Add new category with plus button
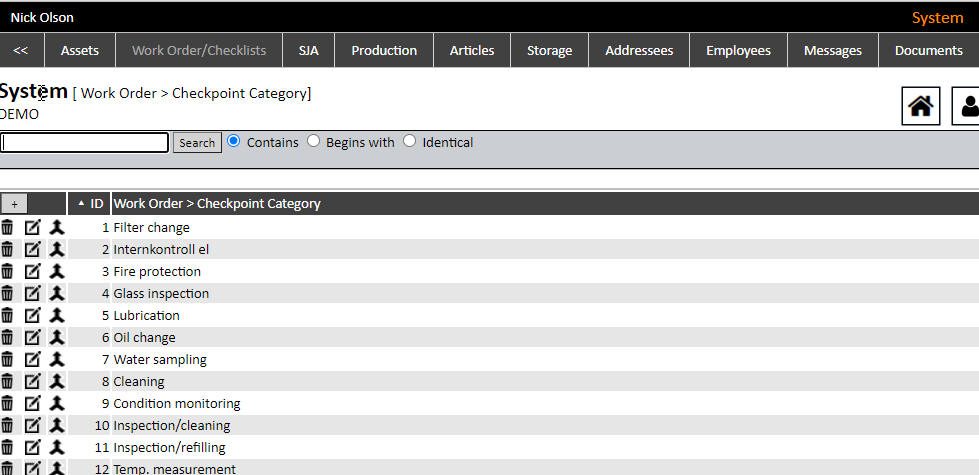The width and height of the screenshot is (979, 475). pyautogui.click(x=14, y=204)
